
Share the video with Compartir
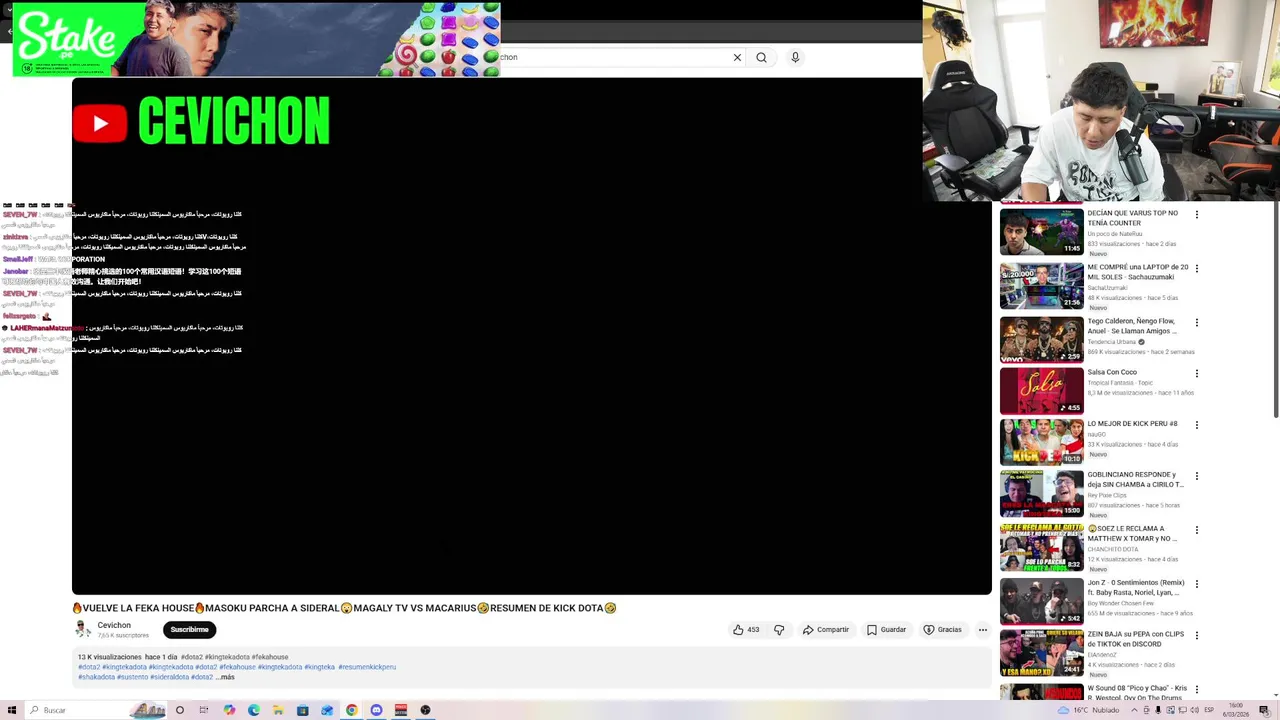pos(825,630)
